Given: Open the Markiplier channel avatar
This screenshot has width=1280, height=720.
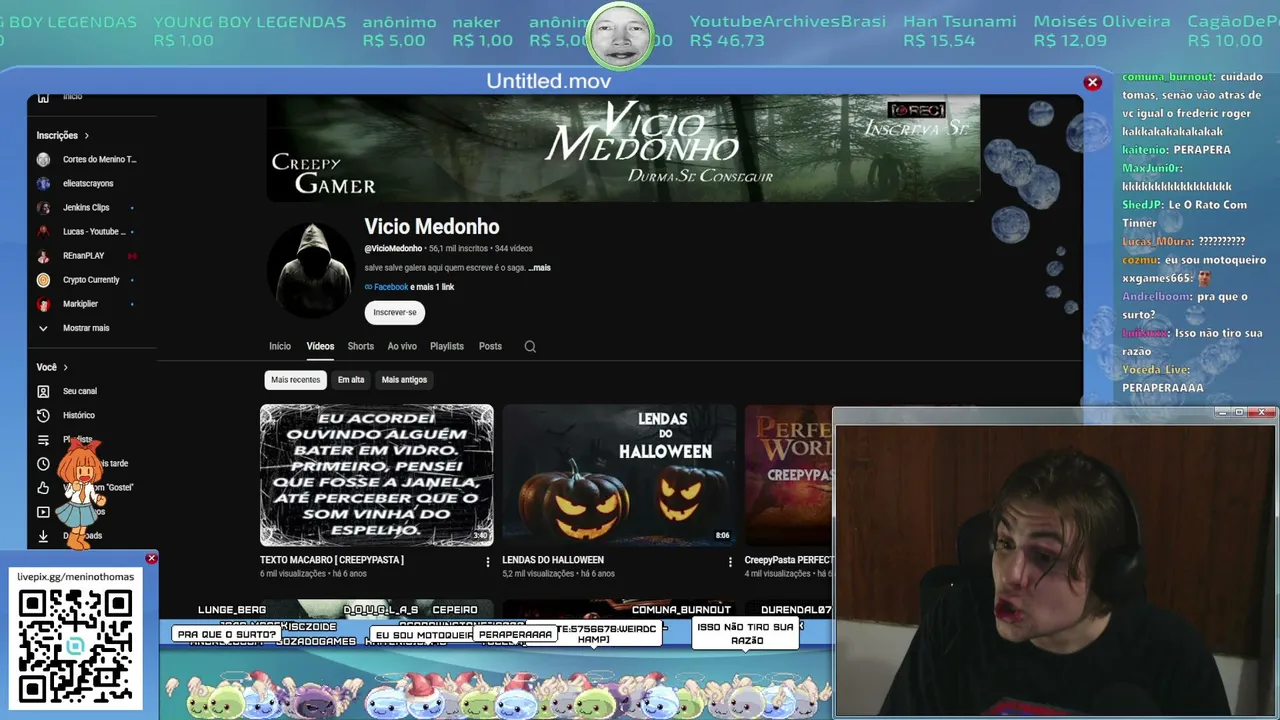Looking at the screenshot, I should pos(43,304).
